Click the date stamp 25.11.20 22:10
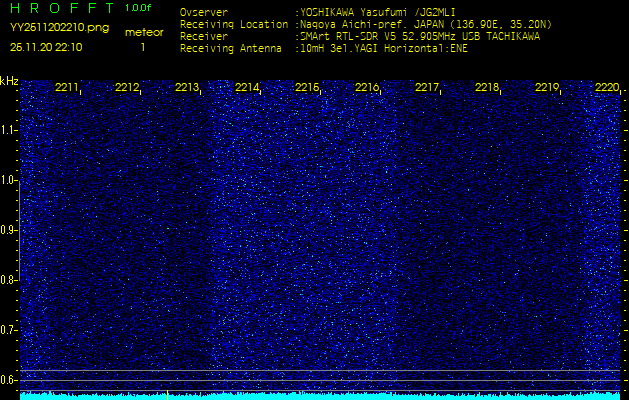The height and width of the screenshot is (400, 629). pos(46,47)
